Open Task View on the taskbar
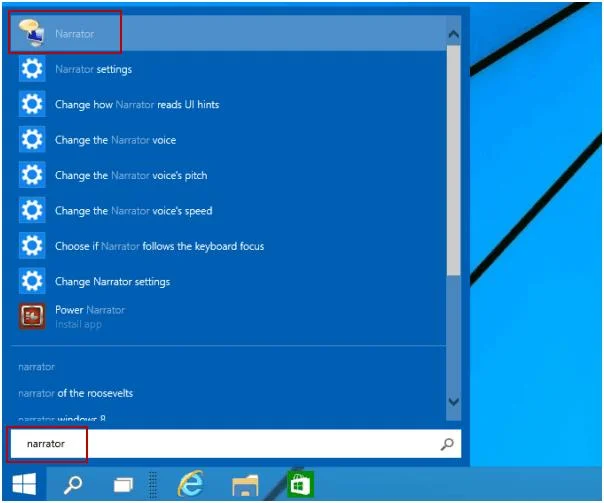Screen dimensions: 604x503 123,485
